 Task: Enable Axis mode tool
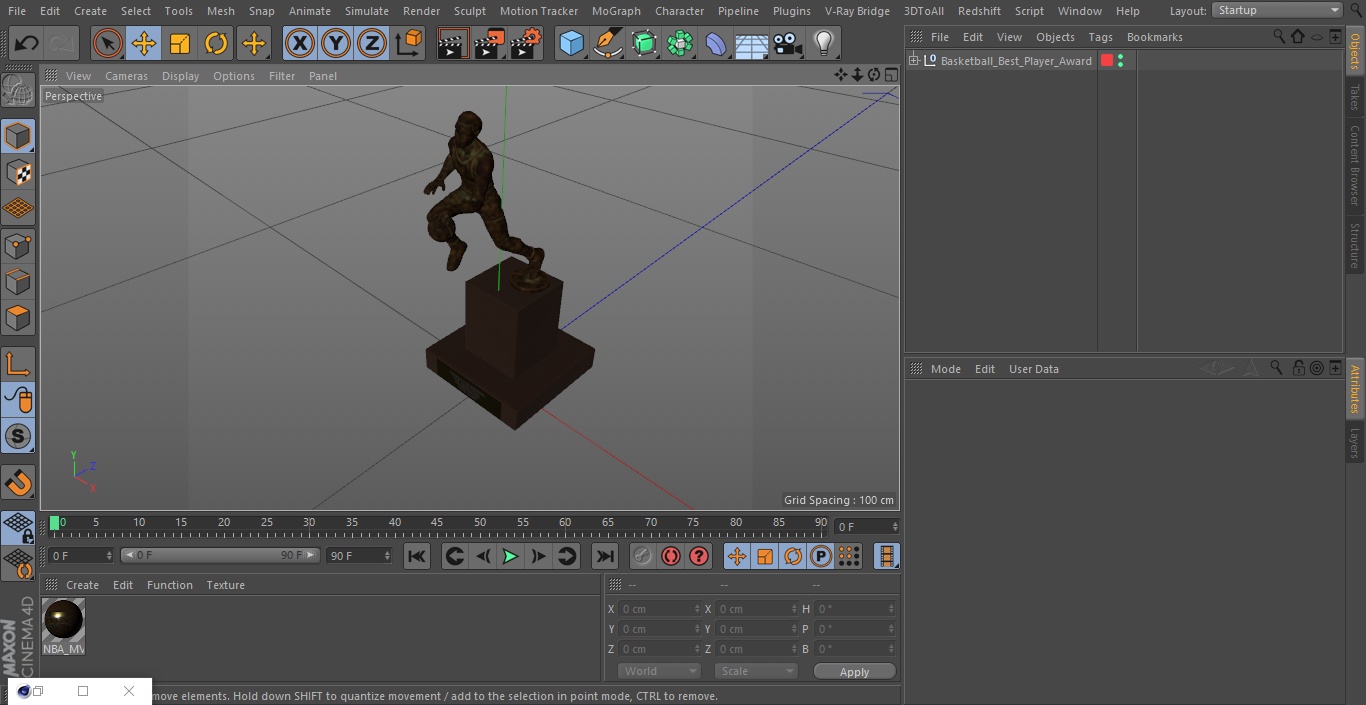18,364
